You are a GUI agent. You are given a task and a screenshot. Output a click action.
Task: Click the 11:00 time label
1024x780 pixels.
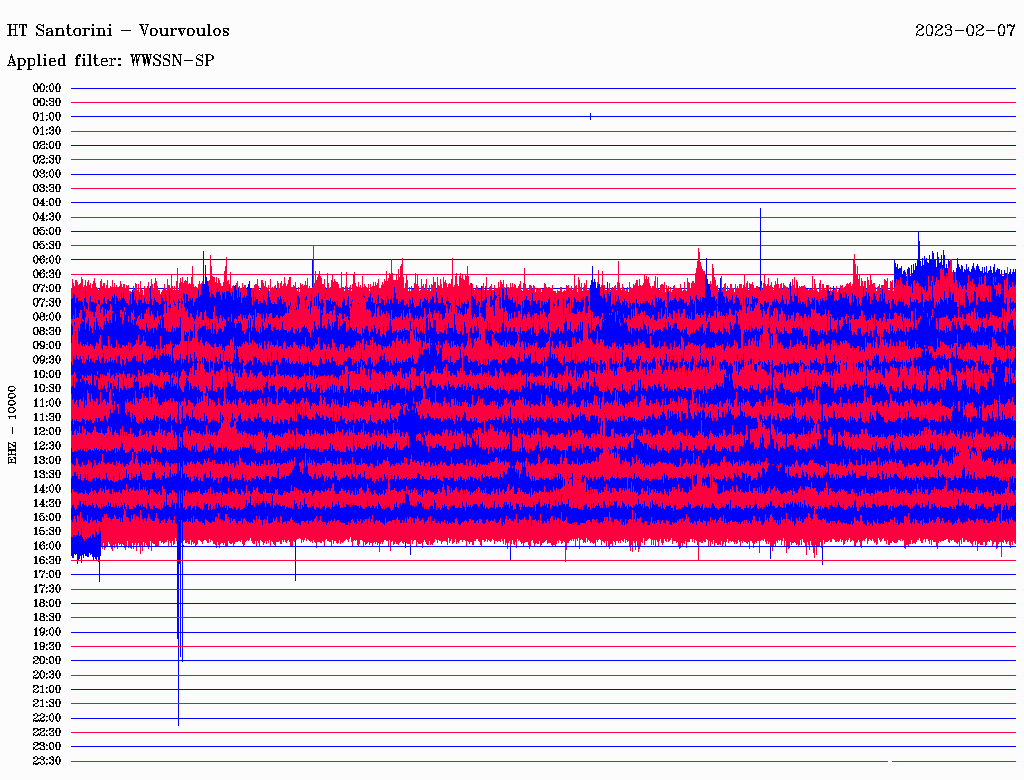(x=47, y=403)
